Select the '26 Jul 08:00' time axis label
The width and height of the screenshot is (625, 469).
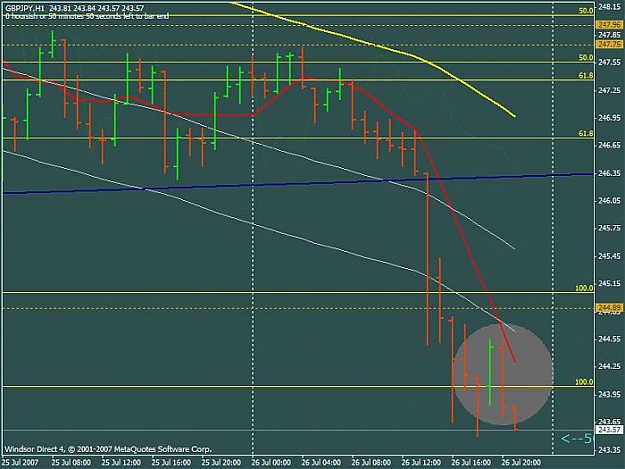point(371,463)
